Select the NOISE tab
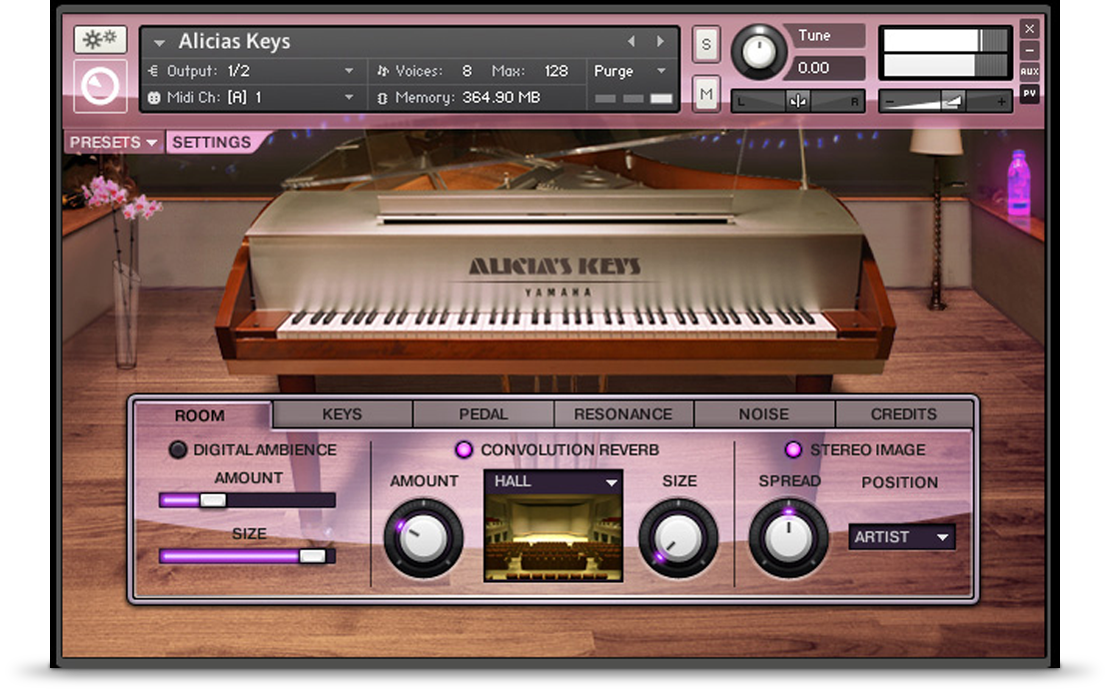Viewport: 1110px width, 693px height. [764, 414]
